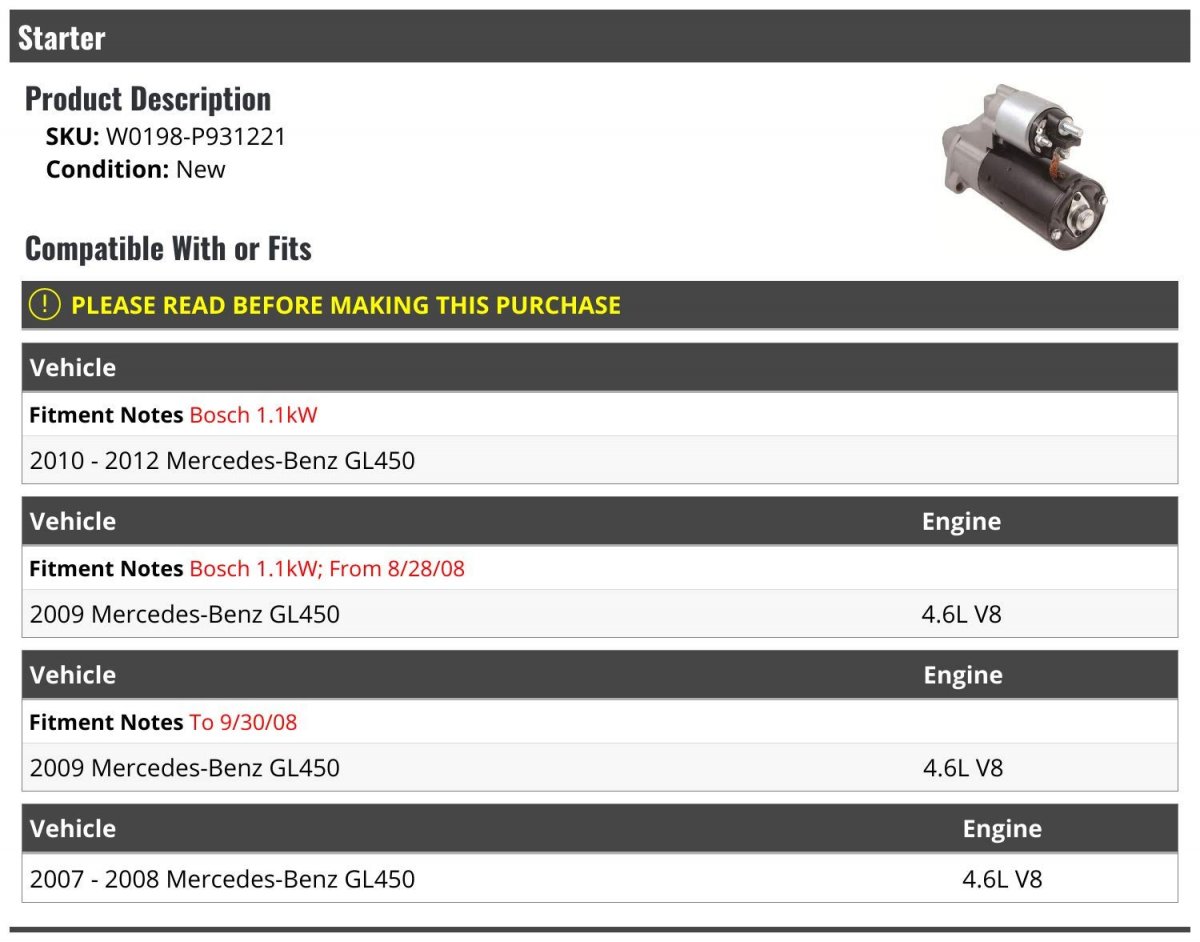This screenshot has height=942, width=1200.
Task: Click Engine header above the From 8/28/08 note
Action: click(x=961, y=521)
